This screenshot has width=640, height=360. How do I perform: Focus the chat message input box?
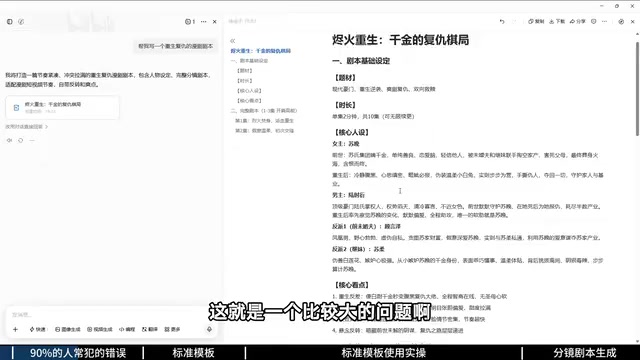tap(110, 315)
